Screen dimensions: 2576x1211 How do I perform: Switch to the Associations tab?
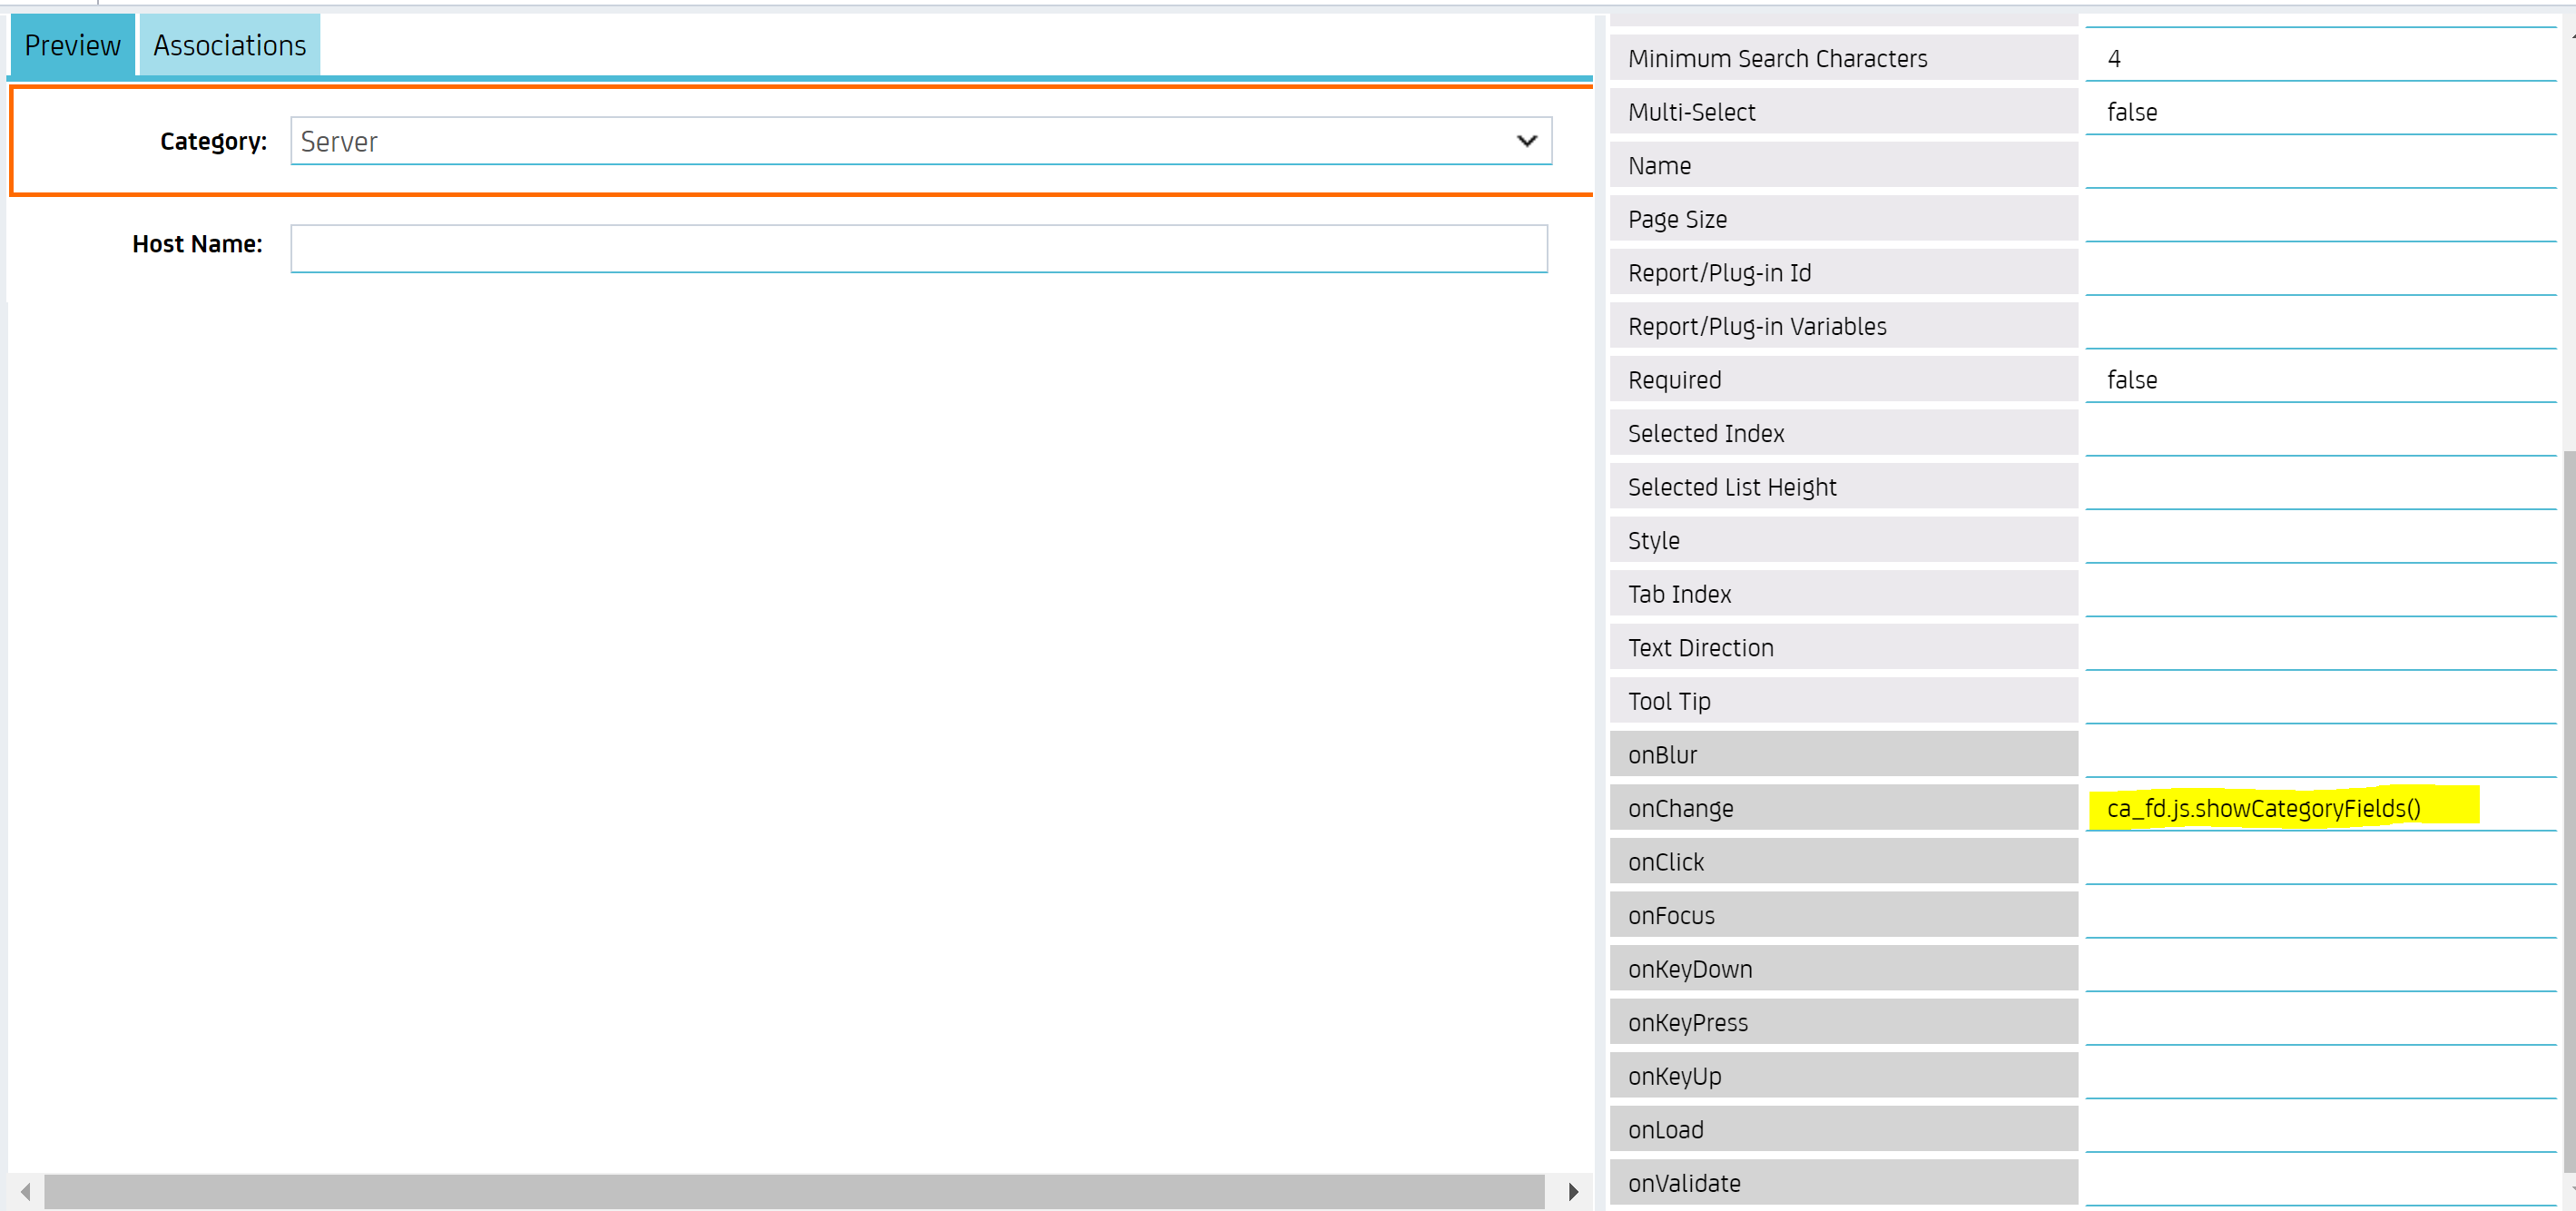pyautogui.click(x=228, y=45)
